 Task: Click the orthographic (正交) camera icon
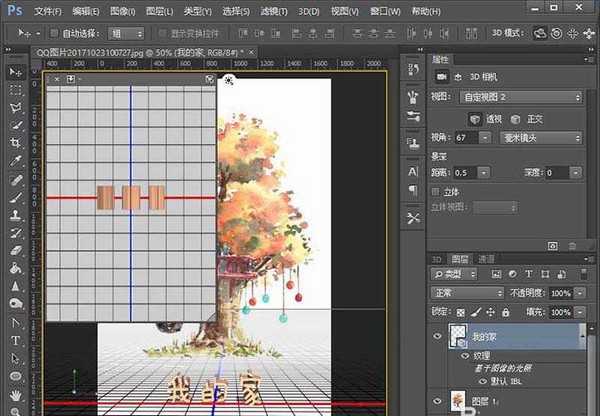pos(517,118)
